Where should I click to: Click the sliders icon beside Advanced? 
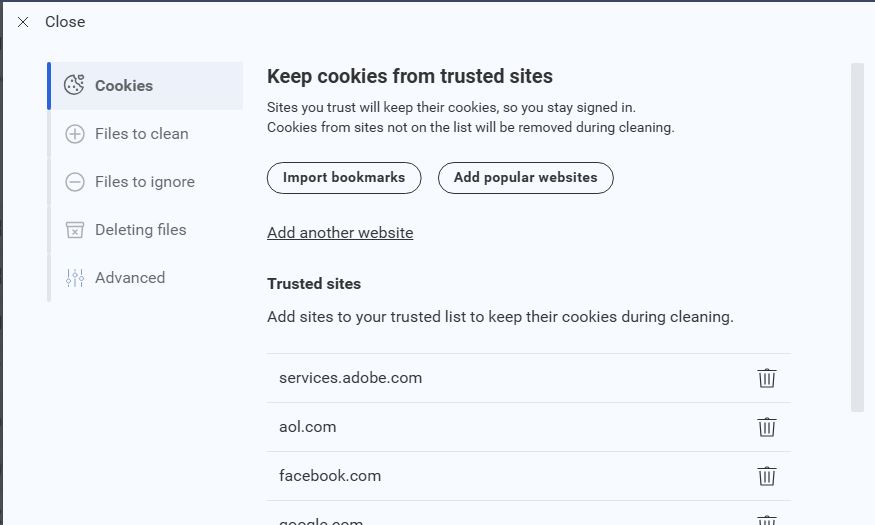[x=75, y=278]
